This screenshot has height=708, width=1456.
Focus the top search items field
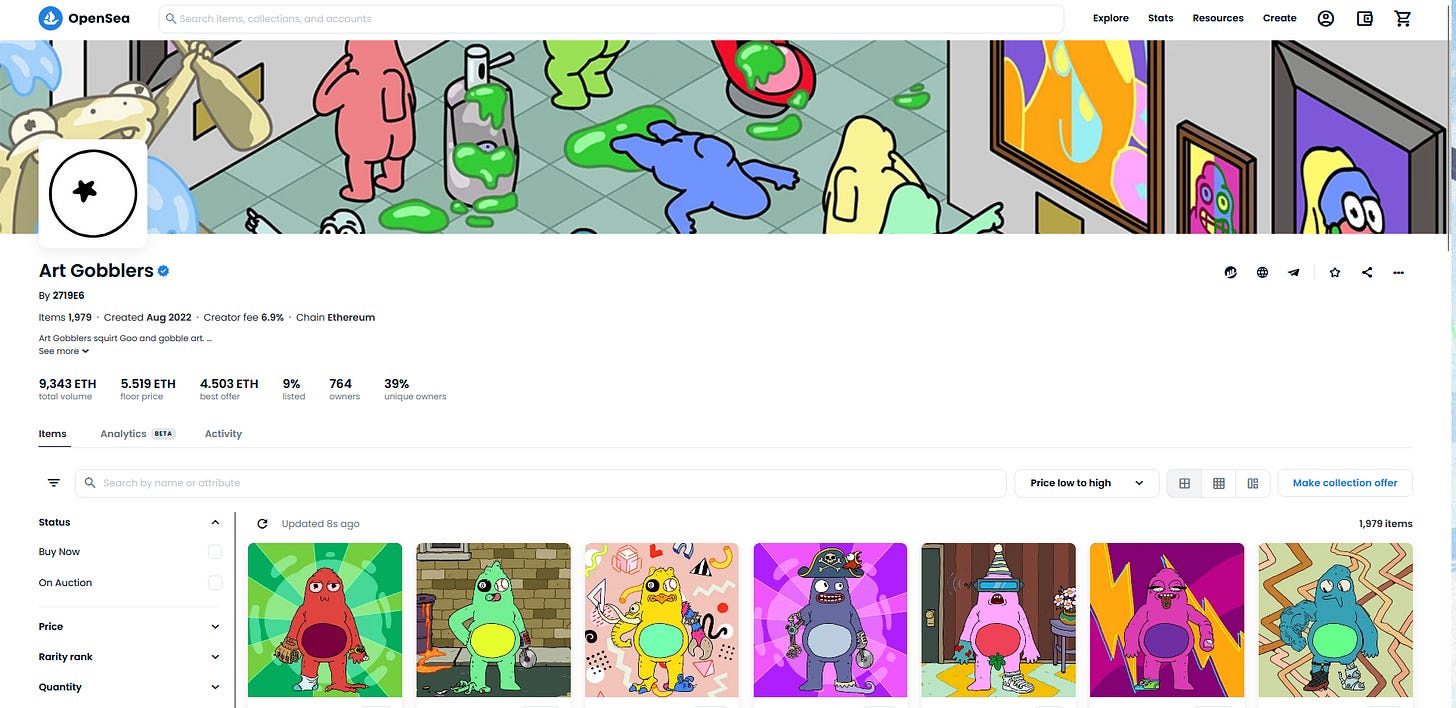point(611,18)
